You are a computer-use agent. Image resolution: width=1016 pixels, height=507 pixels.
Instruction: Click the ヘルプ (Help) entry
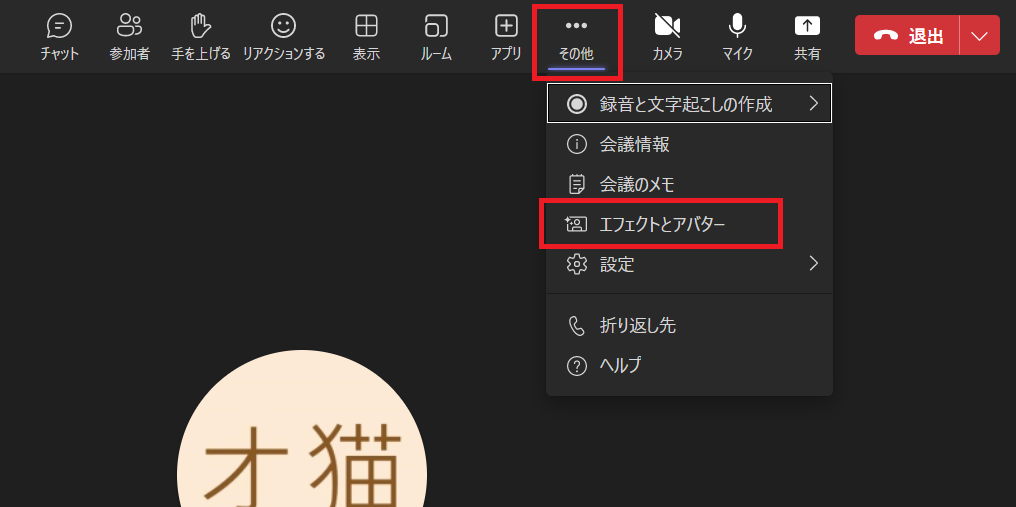point(620,365)
